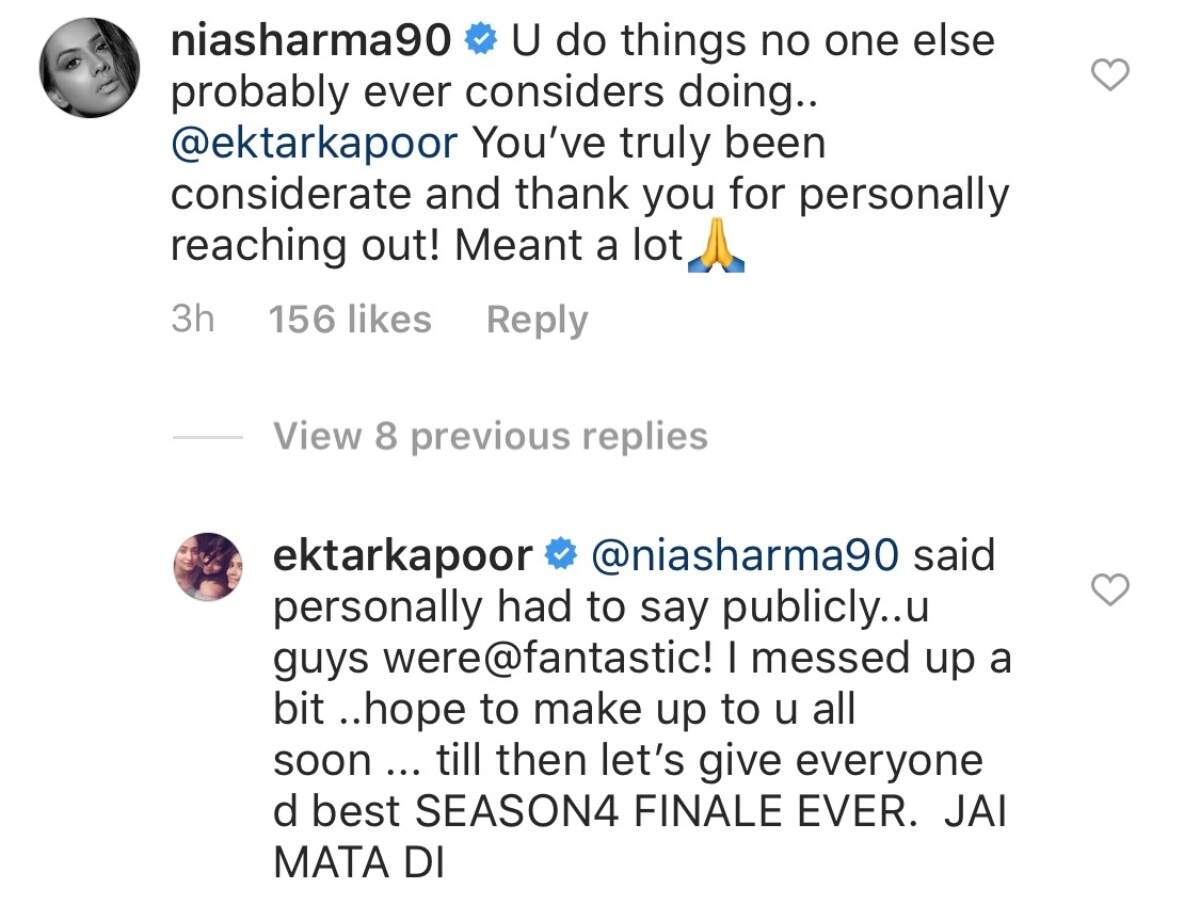The width and height of the screenshot is (1200, 900).
Task: Click the verified badge next to niasharma90
Action: tap(483, 41)
